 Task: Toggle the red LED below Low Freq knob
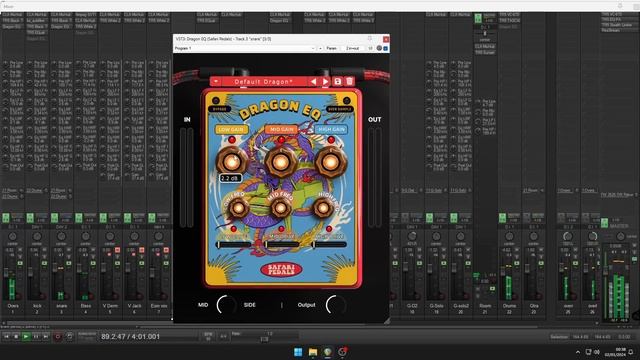click(234, 229)
